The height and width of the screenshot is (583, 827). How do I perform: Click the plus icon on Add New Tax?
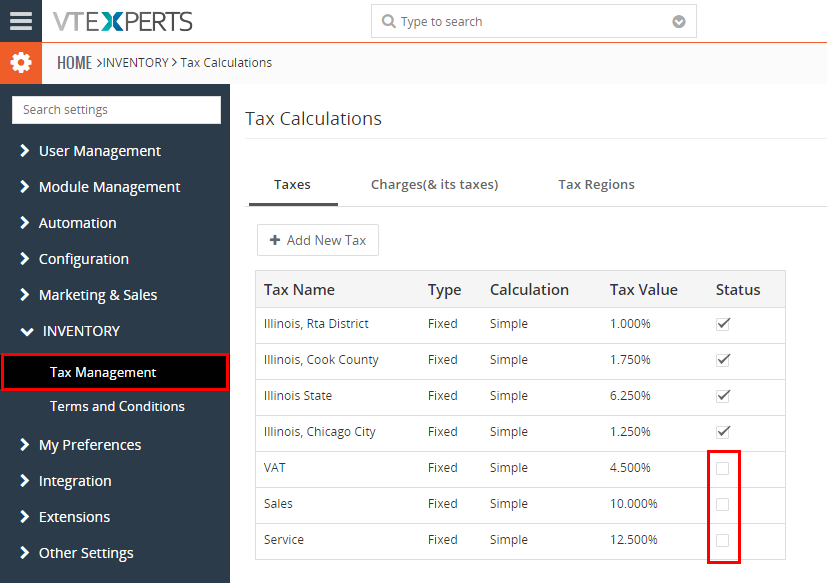(274, 240)
